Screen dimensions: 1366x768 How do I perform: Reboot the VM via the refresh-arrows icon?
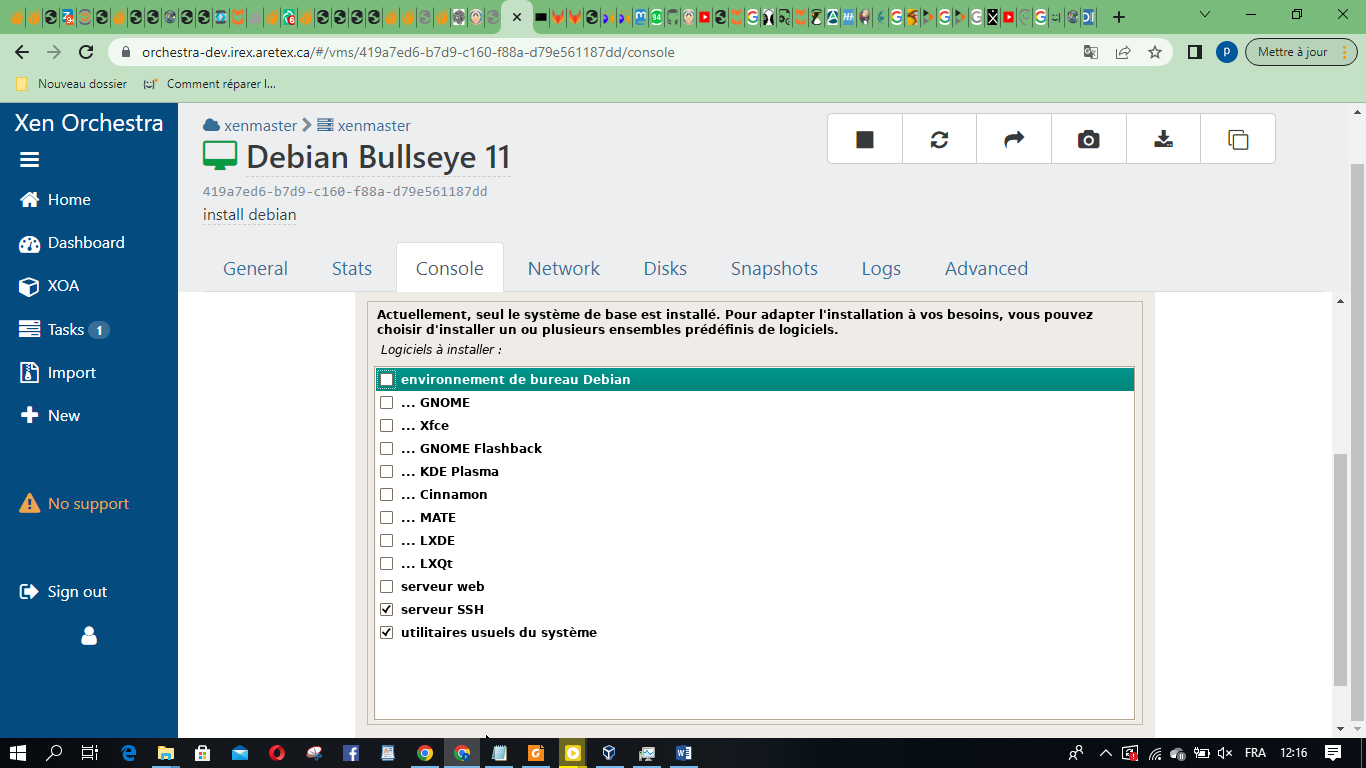(939, 139)
